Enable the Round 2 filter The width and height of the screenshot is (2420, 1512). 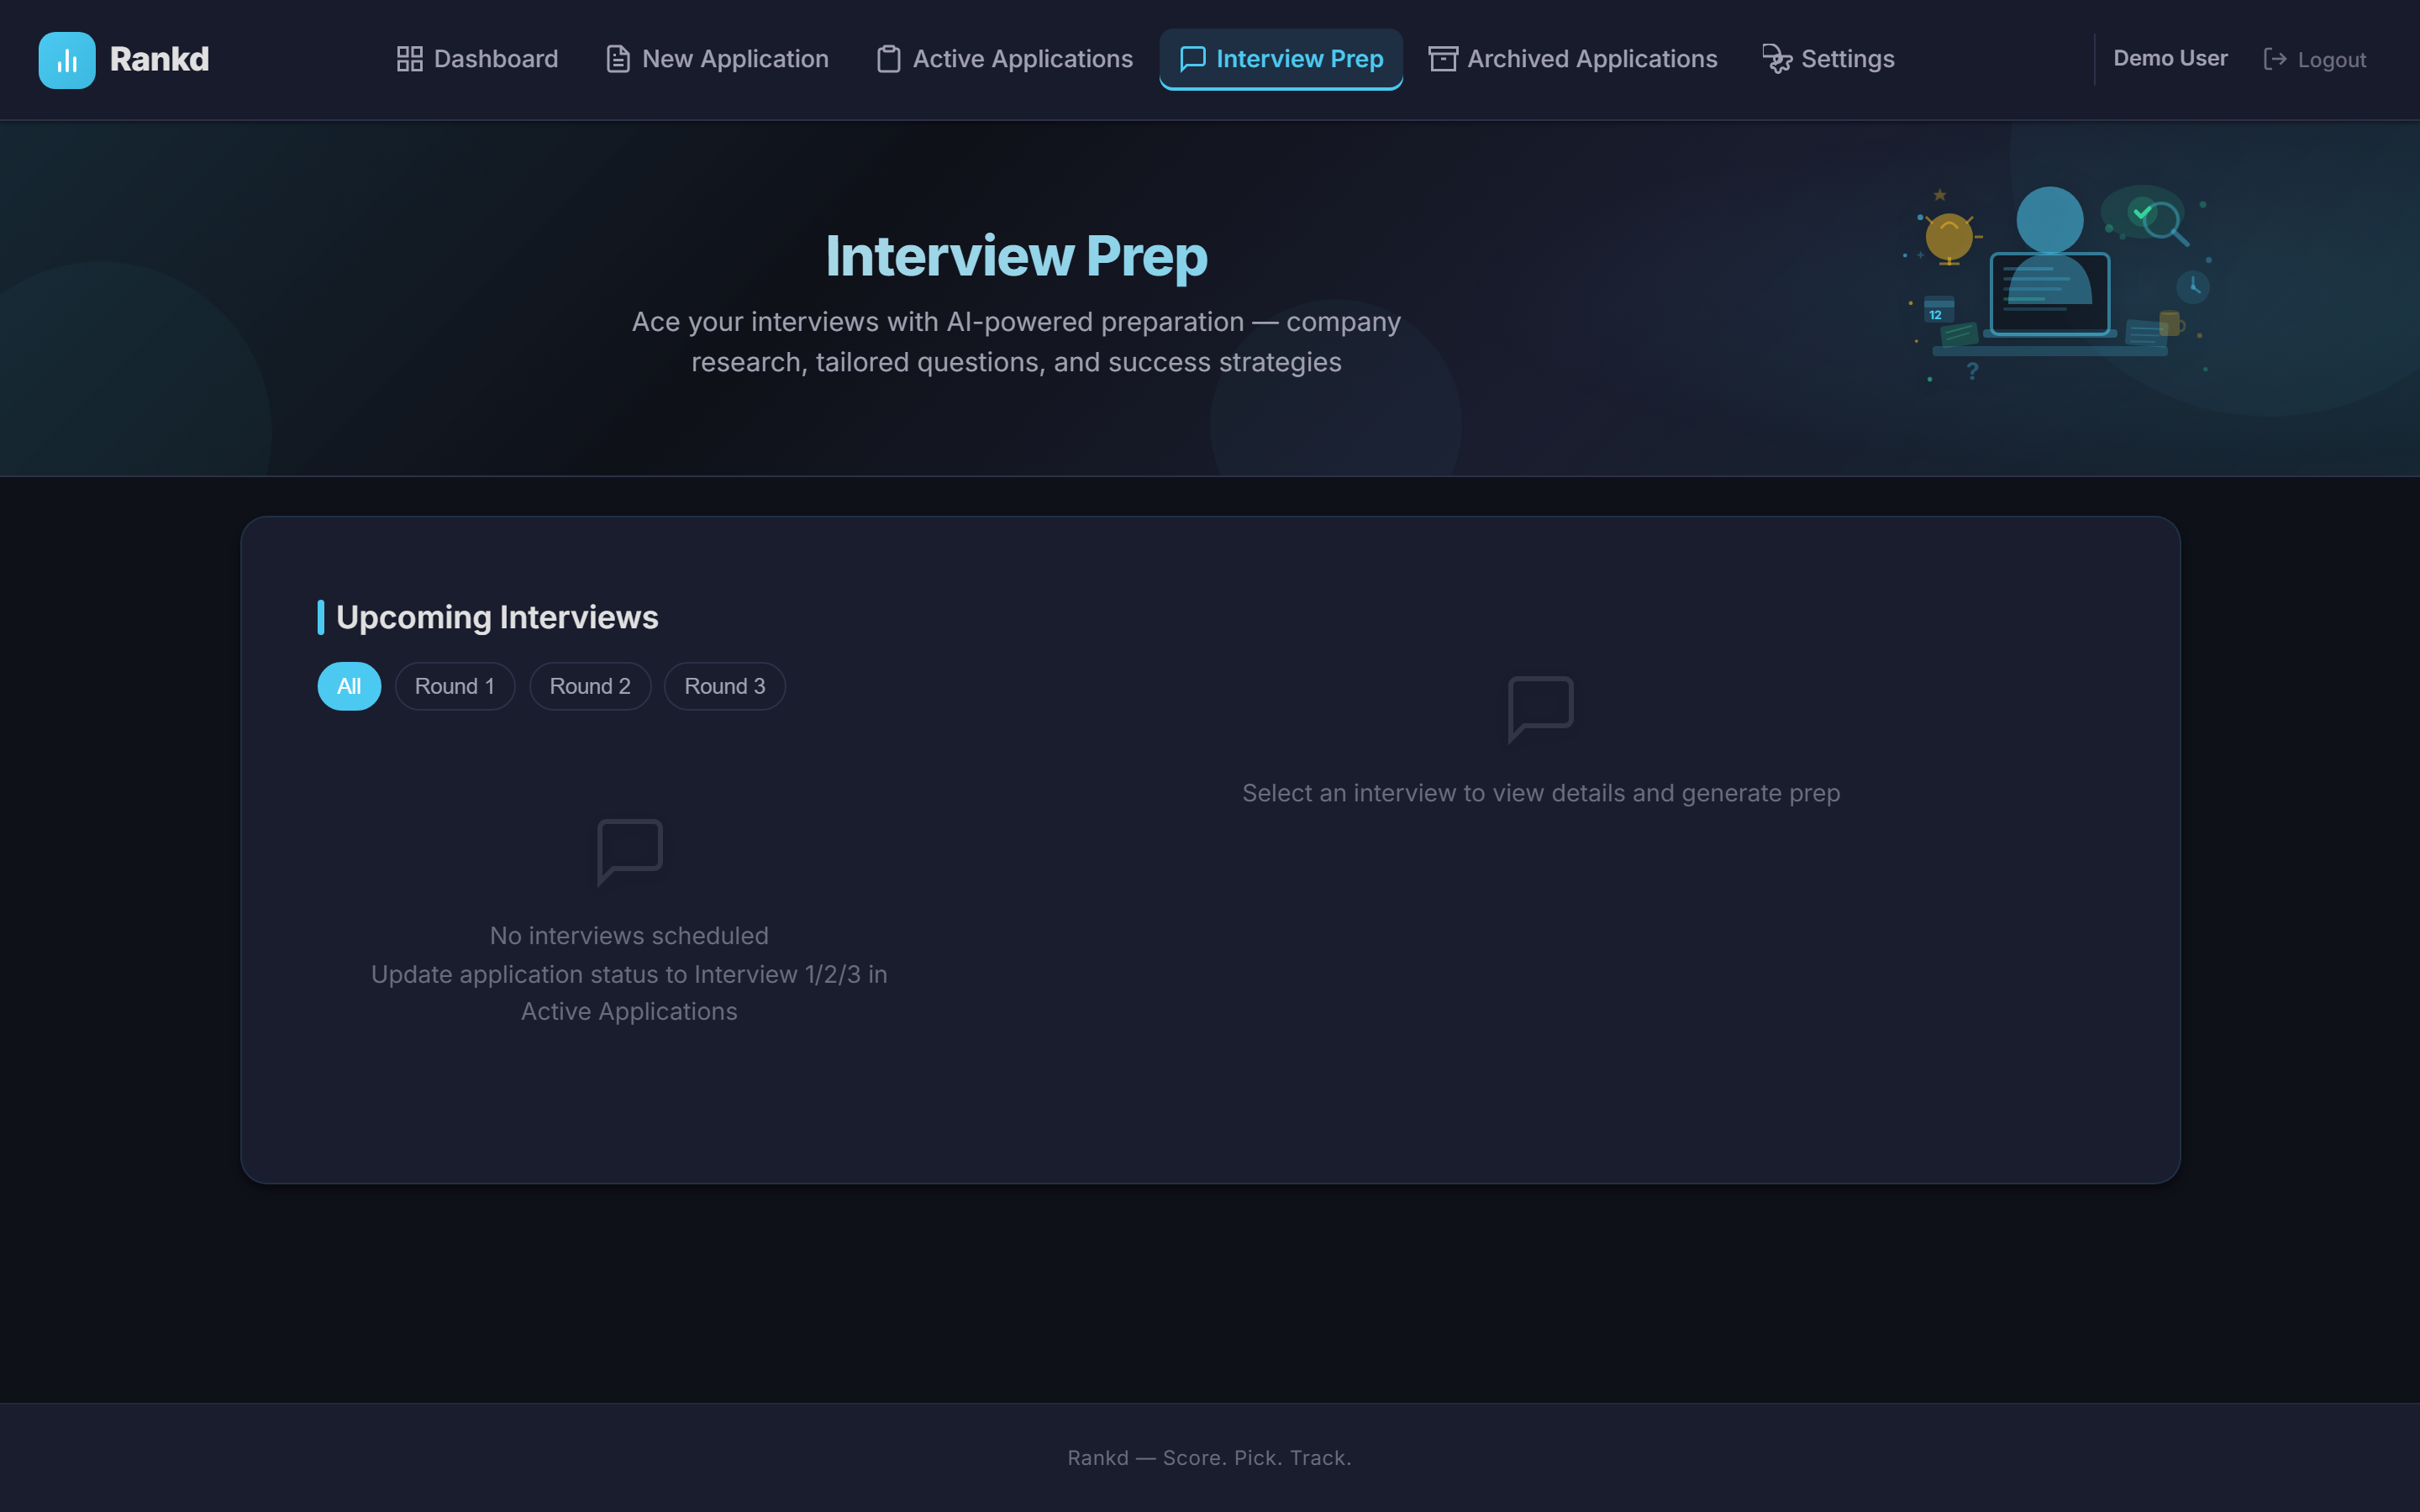590,686
